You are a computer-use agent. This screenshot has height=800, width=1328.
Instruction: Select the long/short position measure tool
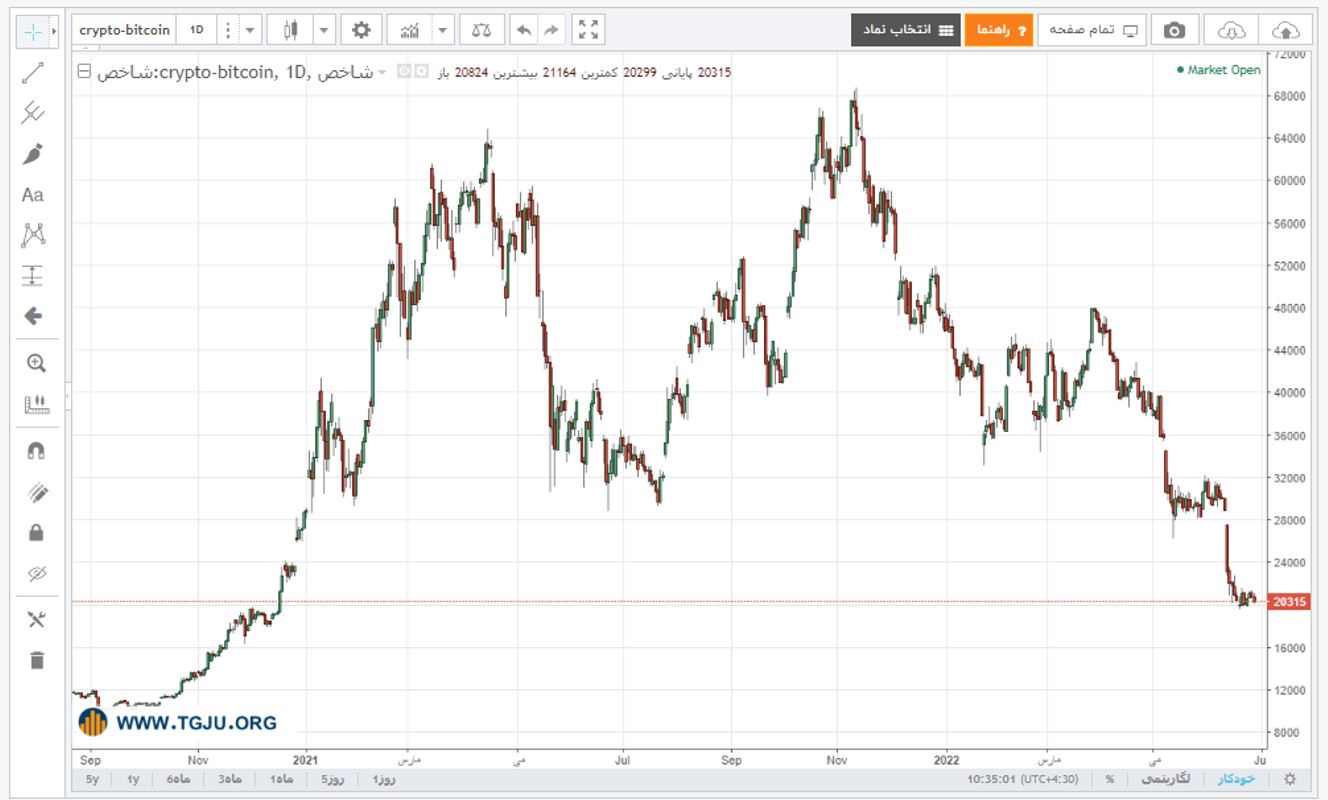[x=33, y=276]
